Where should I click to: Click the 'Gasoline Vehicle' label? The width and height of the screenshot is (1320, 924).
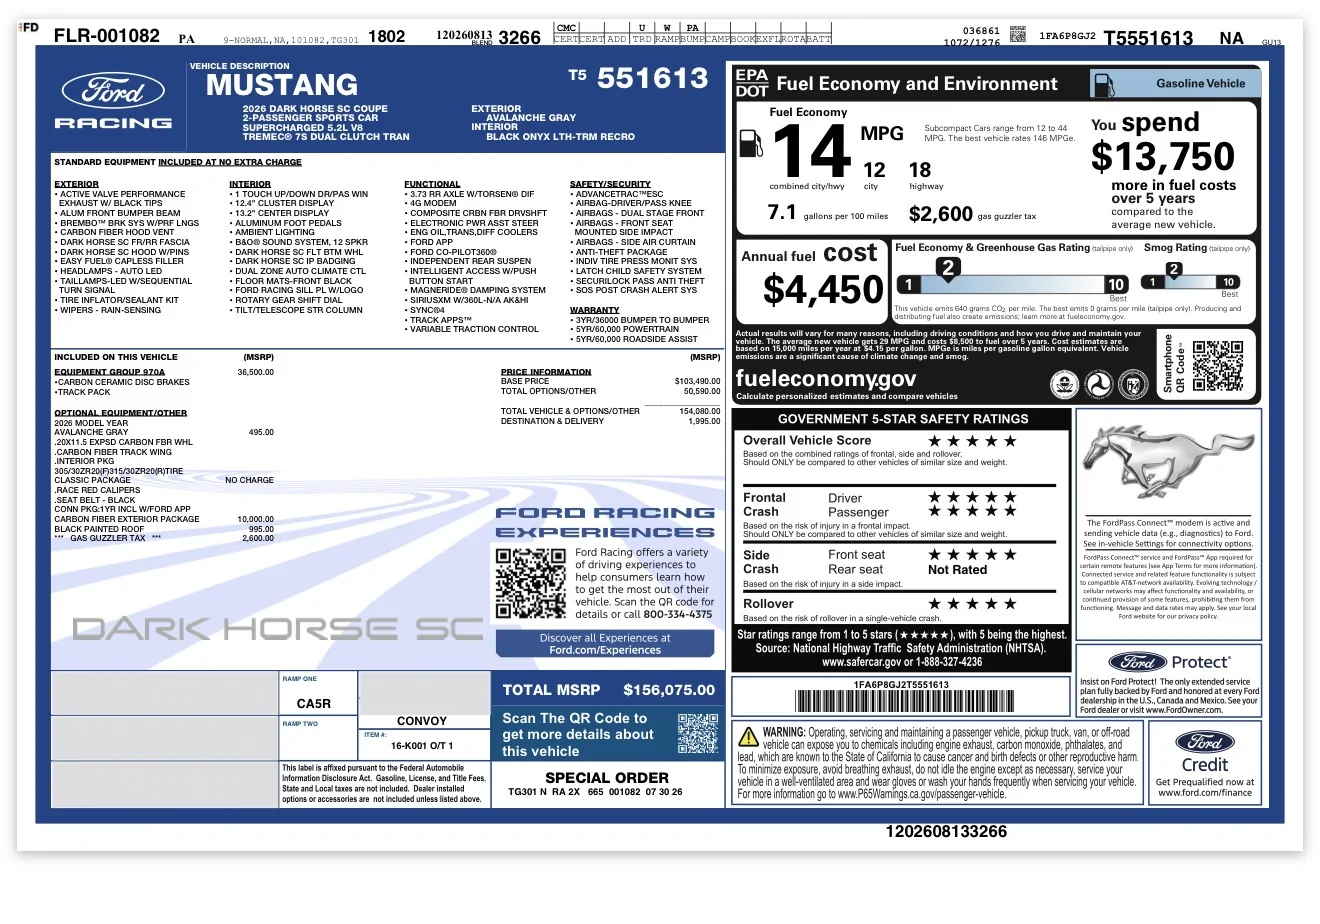click(x=1201, y=84)
